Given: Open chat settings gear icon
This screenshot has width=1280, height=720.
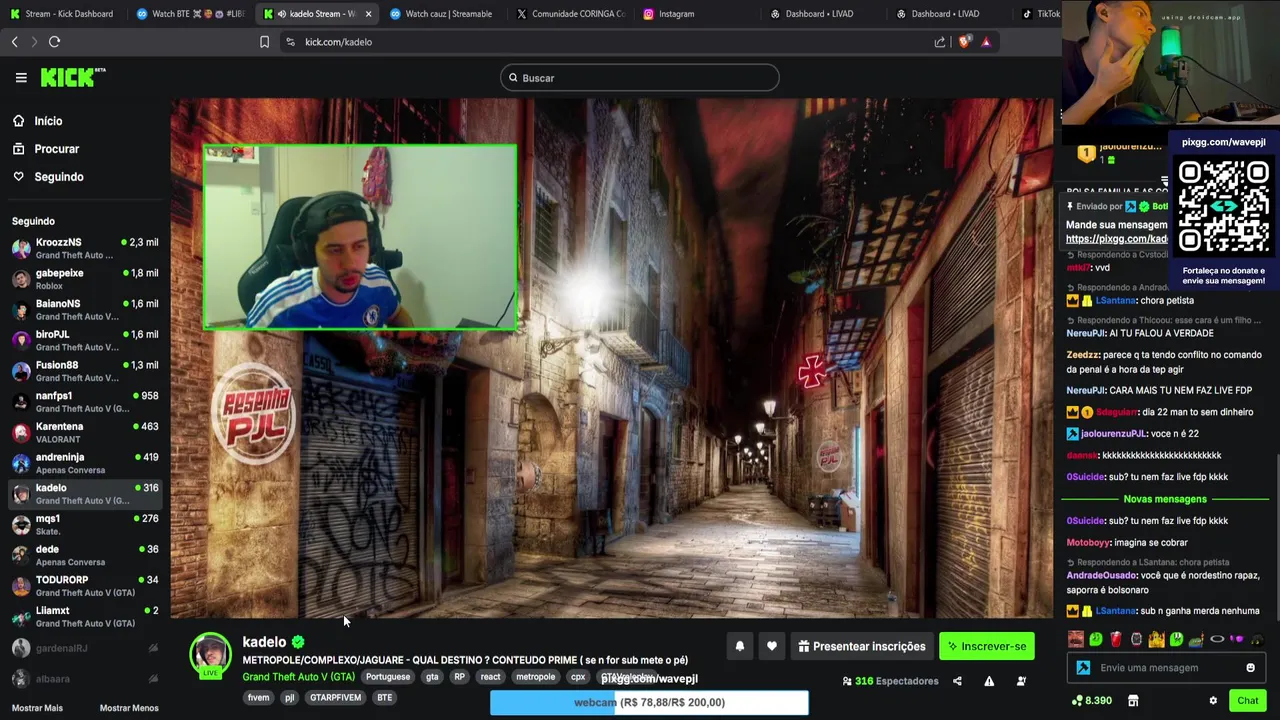Looking at the screenshot, I should pos(1213,701).
